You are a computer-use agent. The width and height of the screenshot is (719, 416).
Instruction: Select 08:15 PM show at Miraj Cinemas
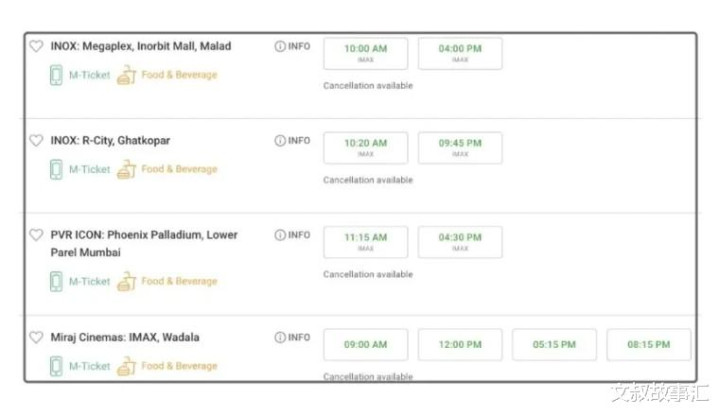click(649, 344)
